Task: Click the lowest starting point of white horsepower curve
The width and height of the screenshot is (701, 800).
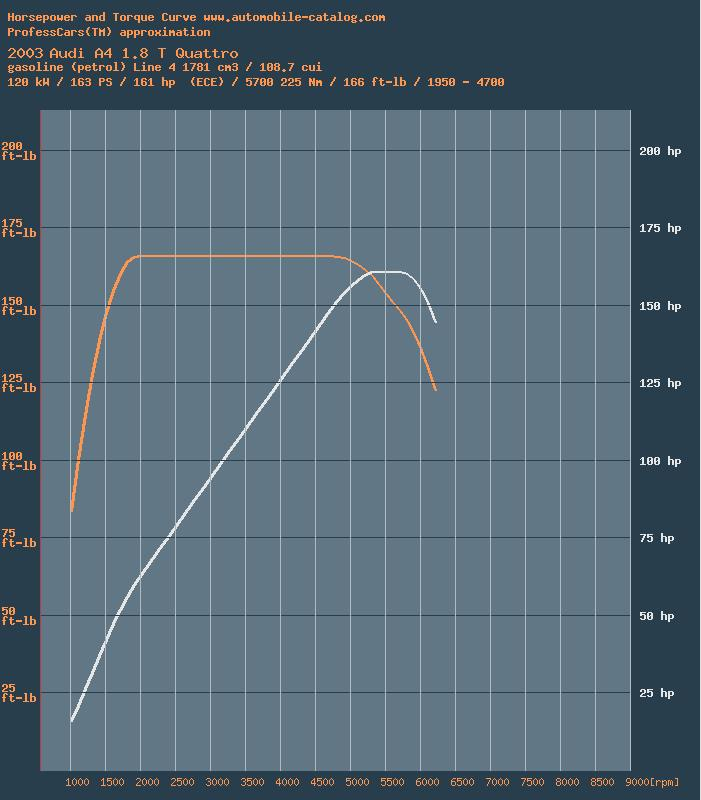Action: tap(72, 720)
